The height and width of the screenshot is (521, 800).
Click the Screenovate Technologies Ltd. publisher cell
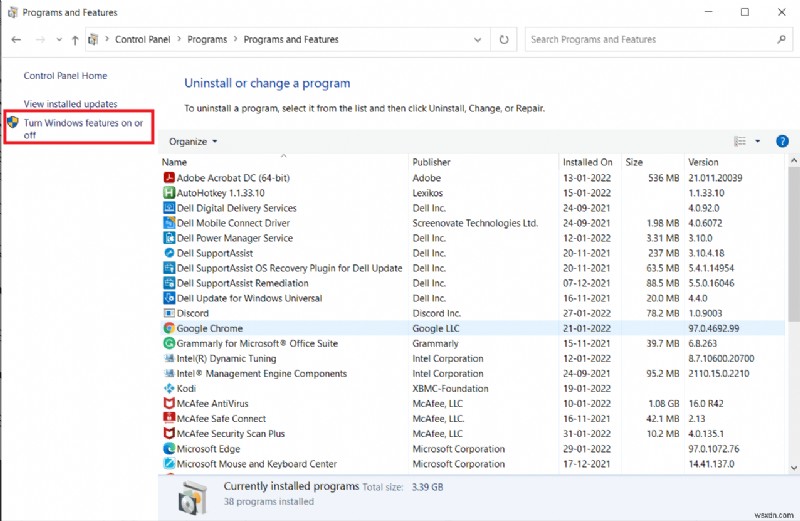pyautogui.click(x=475, y=223)
